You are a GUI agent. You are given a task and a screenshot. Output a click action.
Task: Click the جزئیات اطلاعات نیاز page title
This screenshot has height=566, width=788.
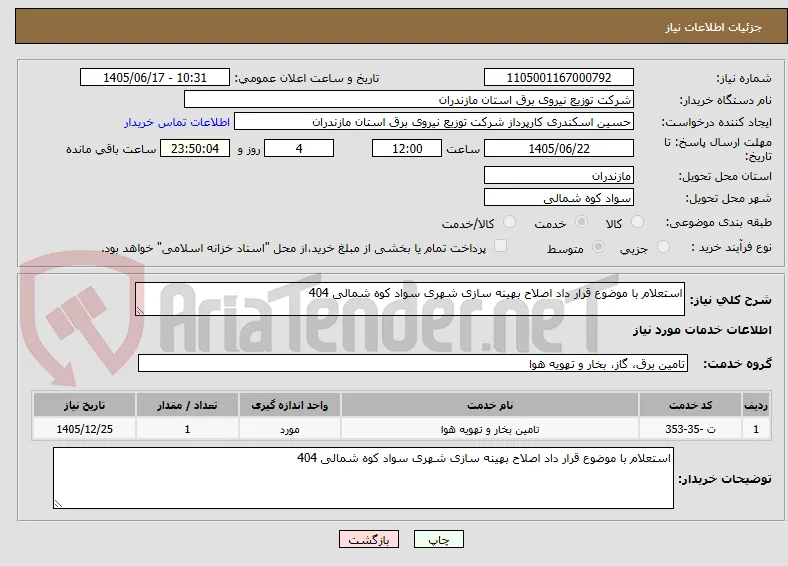point(714,27)
